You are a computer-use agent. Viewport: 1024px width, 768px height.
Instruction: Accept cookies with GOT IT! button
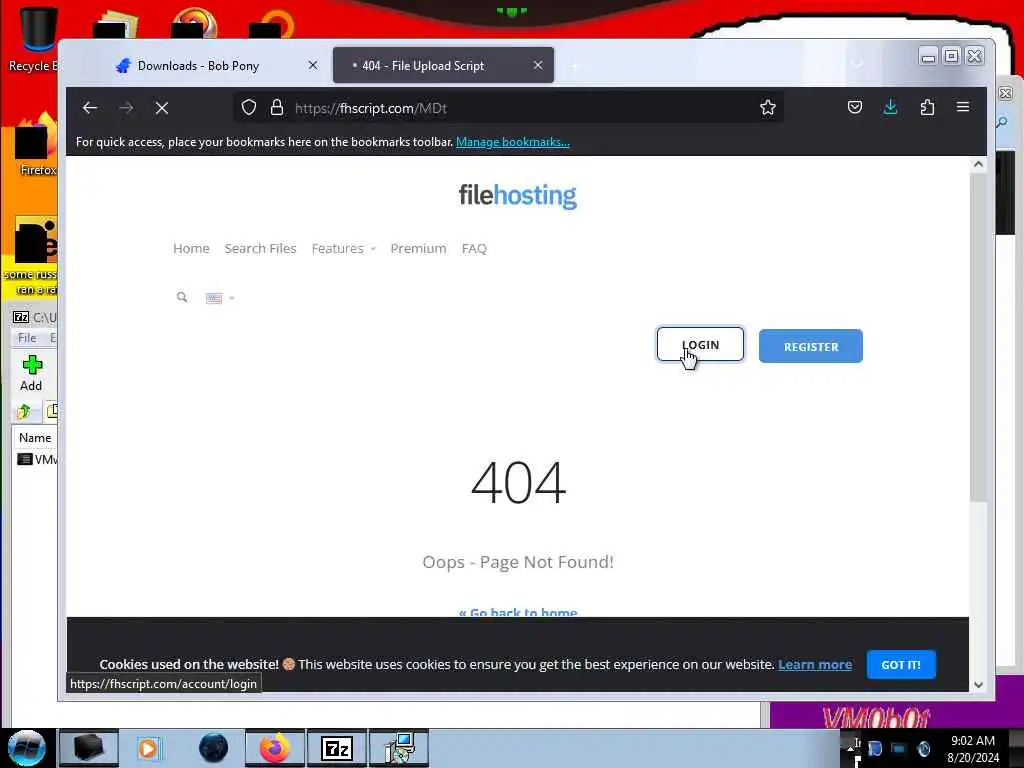(901, 665)
